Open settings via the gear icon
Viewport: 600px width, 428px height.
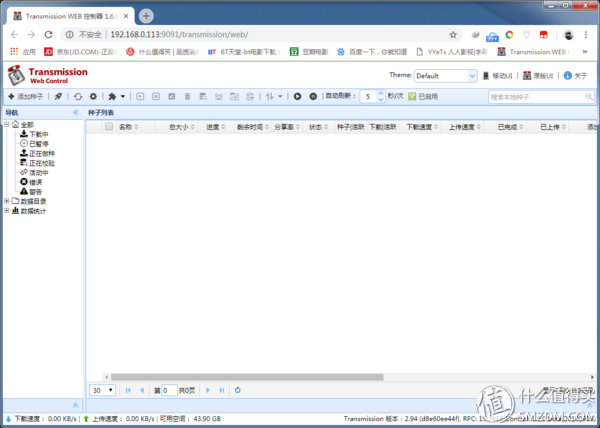pyautogui.click(x=93, y=96)
